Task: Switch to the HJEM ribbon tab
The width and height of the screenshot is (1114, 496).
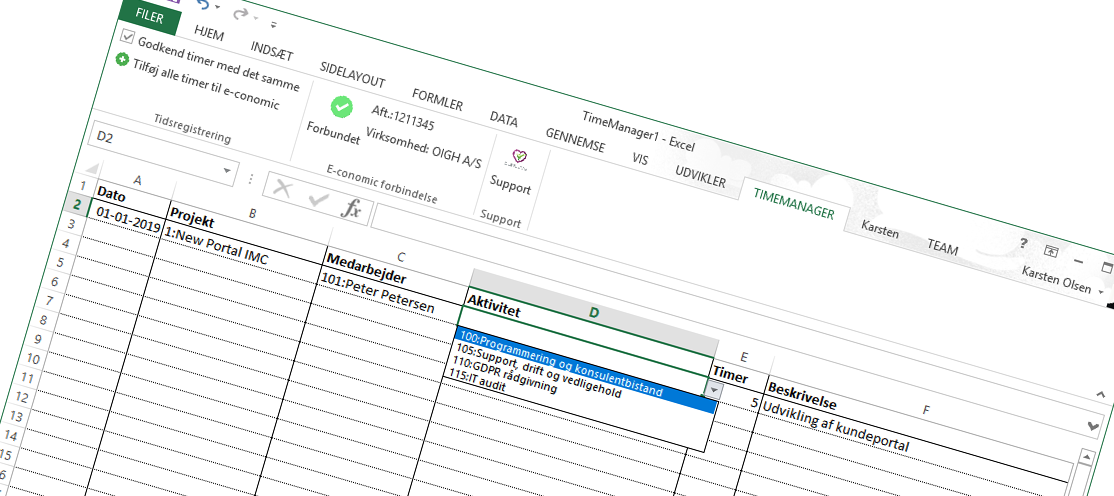Action: (x=209, y=33)
